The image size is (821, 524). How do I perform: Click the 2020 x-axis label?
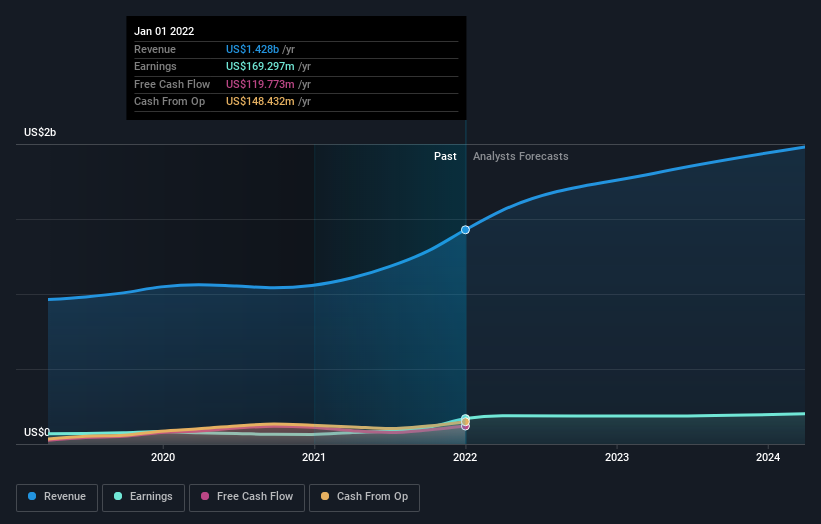click(163, 457)
